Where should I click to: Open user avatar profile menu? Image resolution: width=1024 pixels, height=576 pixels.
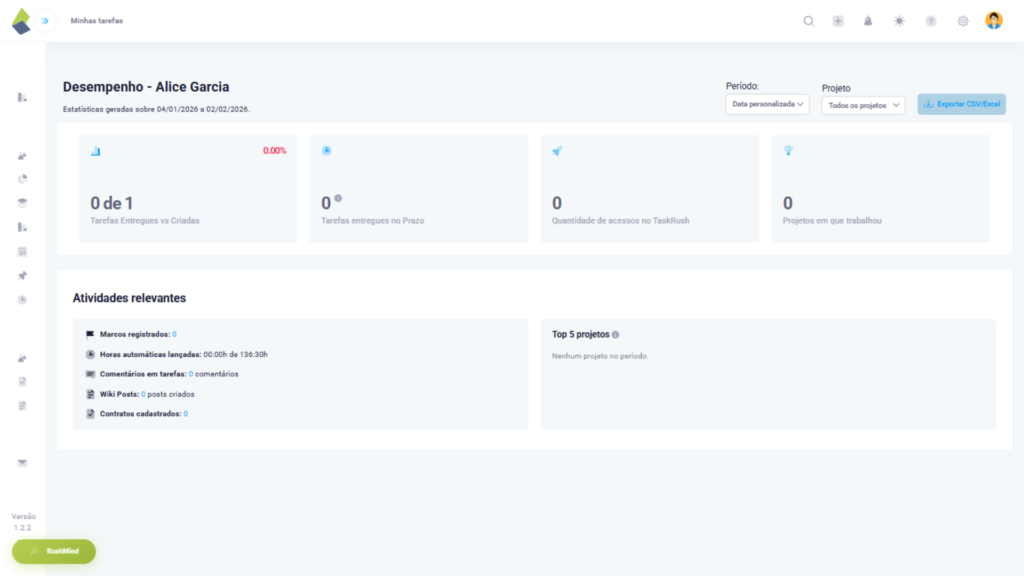coord(993,20)
